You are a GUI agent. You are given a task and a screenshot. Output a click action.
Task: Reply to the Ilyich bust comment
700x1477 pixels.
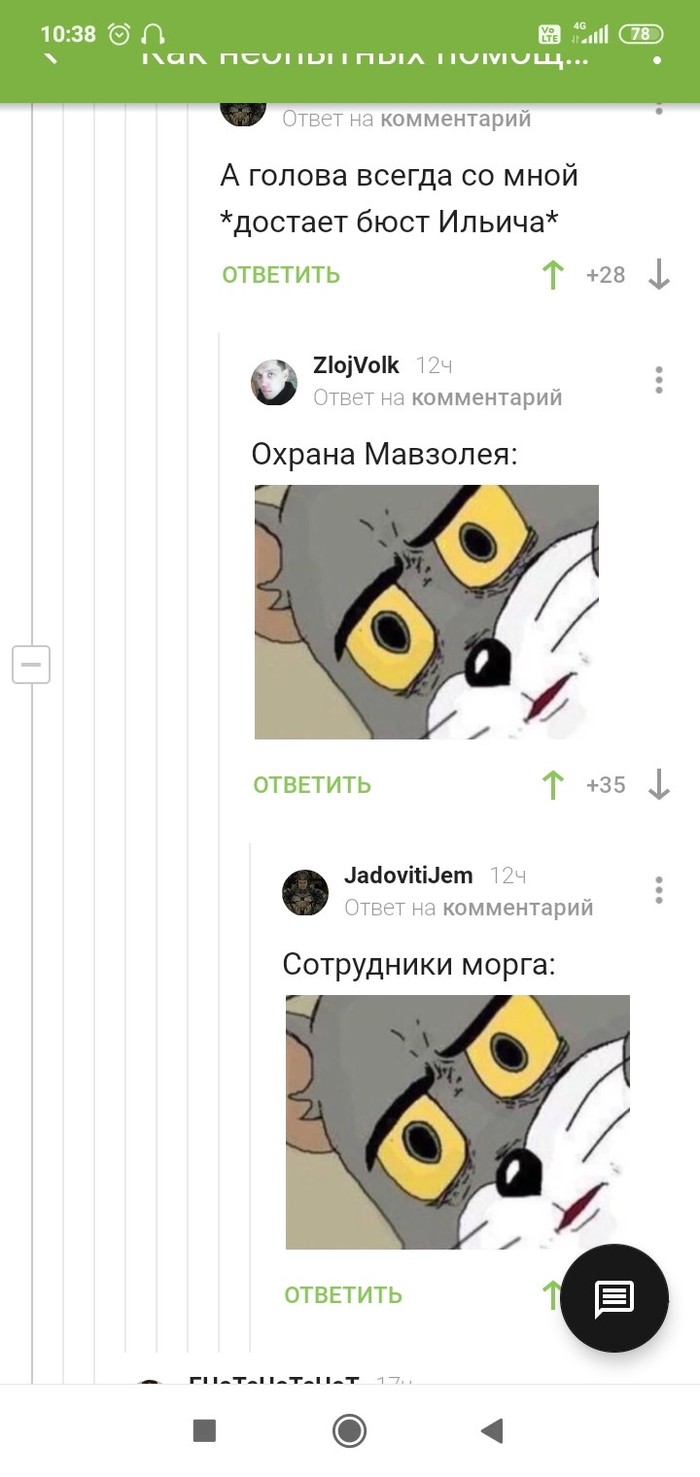281,275
